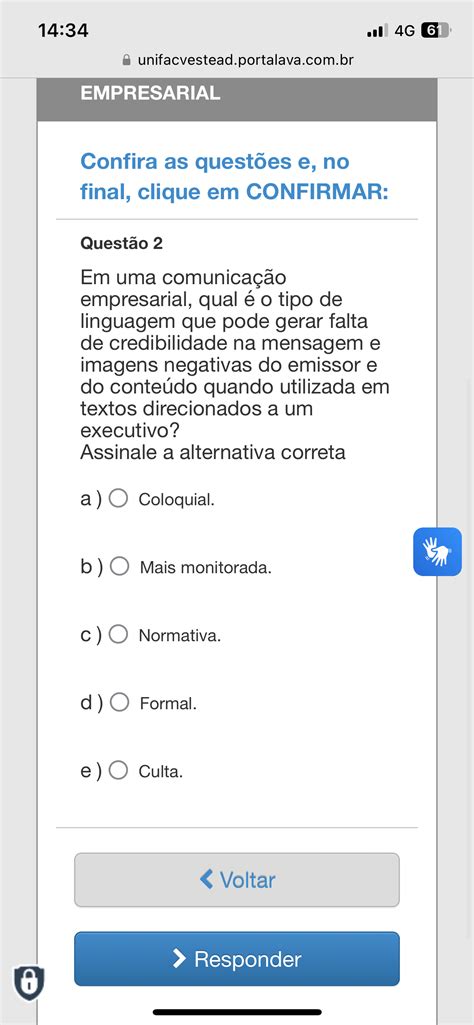Select radio option a) Coloquial
474x1025 pixels.
coord(118,499)
